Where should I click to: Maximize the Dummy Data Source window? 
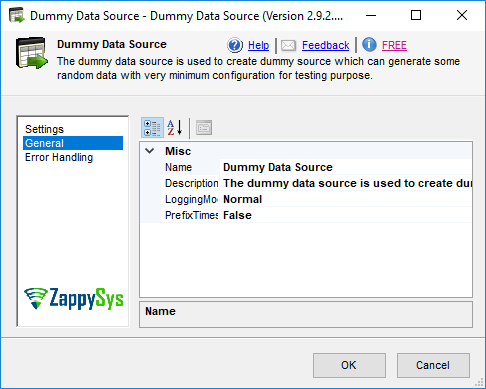[416, 15]
